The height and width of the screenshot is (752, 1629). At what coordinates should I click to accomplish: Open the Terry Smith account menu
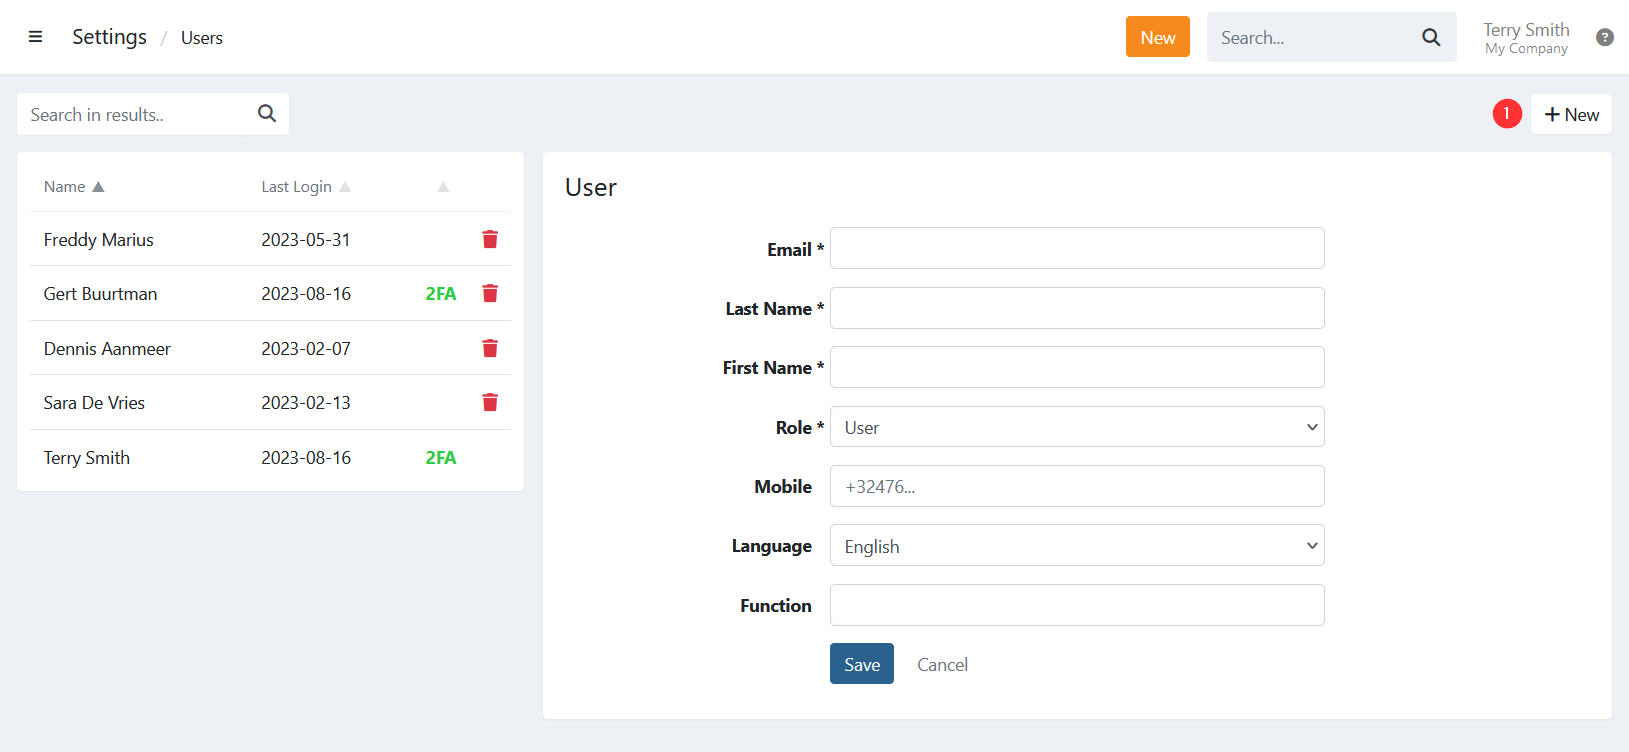[1525, 37]
